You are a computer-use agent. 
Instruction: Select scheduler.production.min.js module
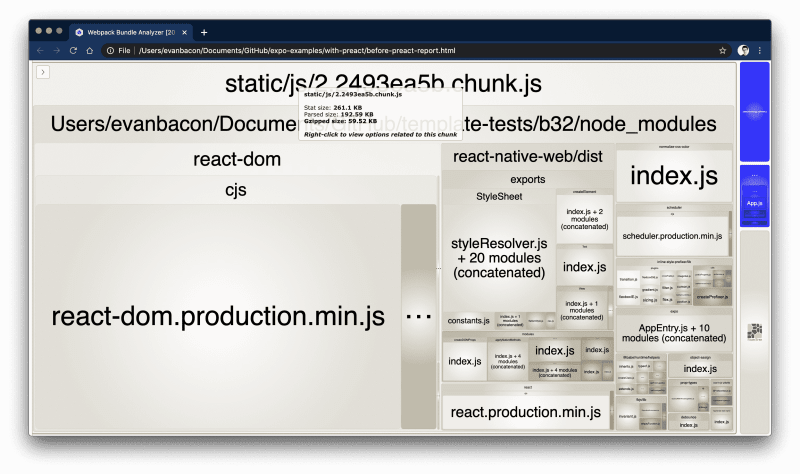(x=672, y=236)
